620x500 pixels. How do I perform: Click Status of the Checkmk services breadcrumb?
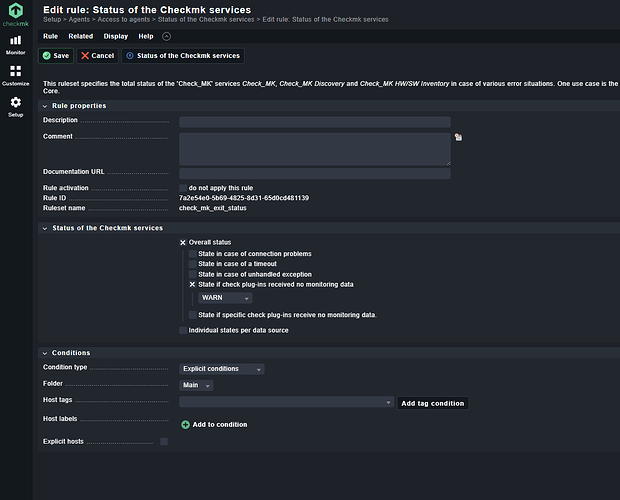tap(206, 19)
